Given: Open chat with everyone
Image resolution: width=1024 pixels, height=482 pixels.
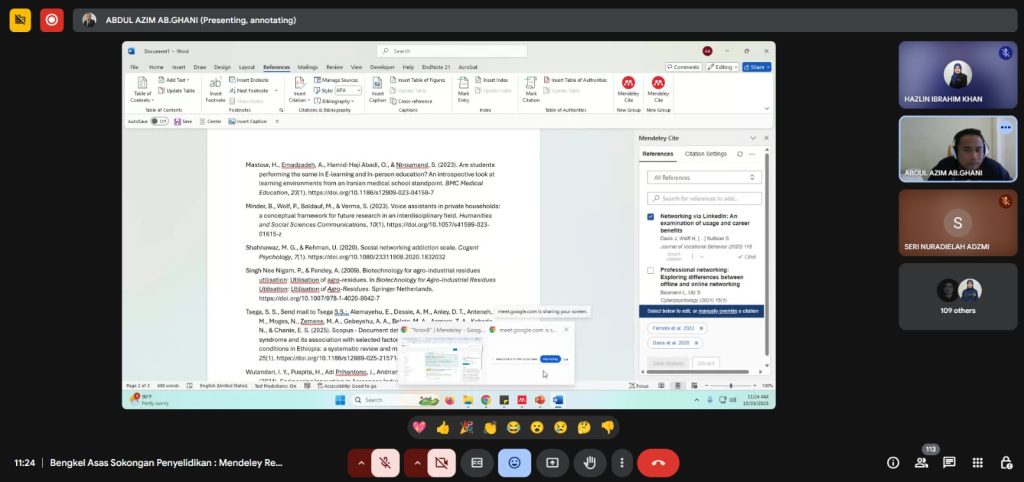Looking at the screenshot, I should point(950,463).
